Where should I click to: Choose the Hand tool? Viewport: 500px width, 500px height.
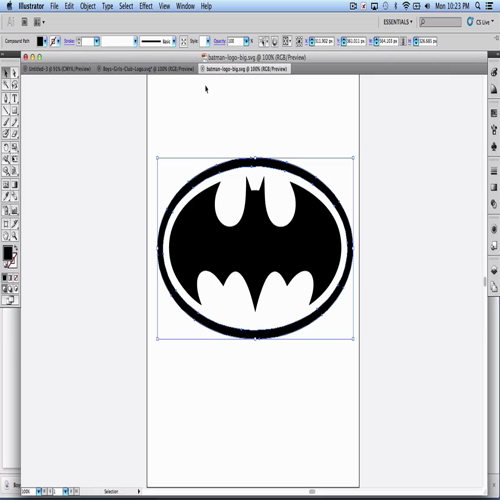[6, 236]
